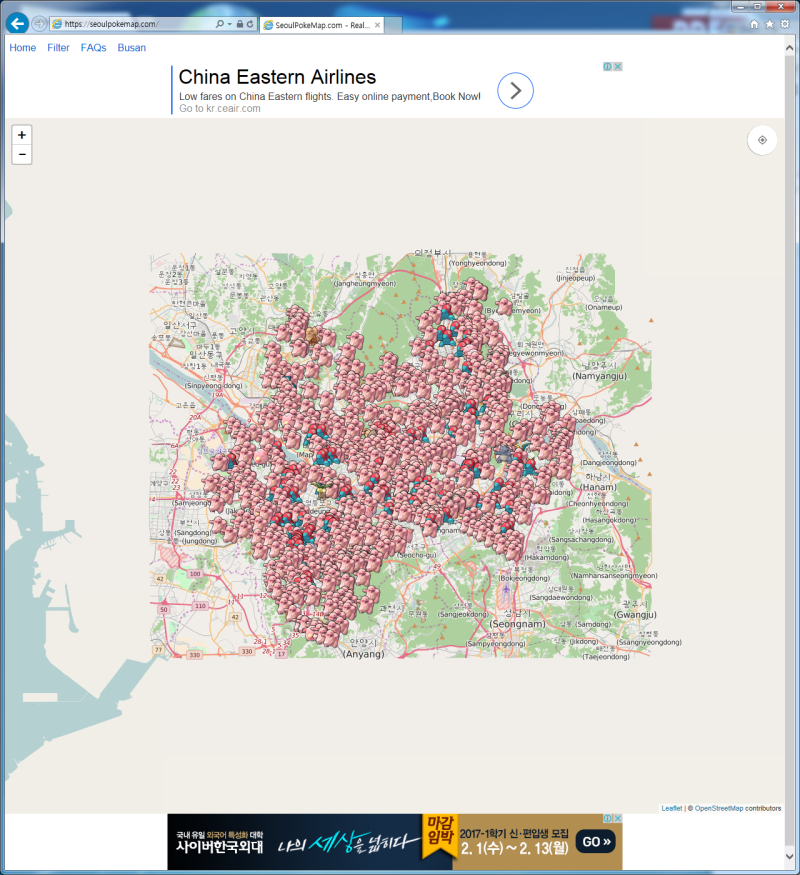Click the (Seongnam) map label
The image size is (800, 875).
pos(517,624)
